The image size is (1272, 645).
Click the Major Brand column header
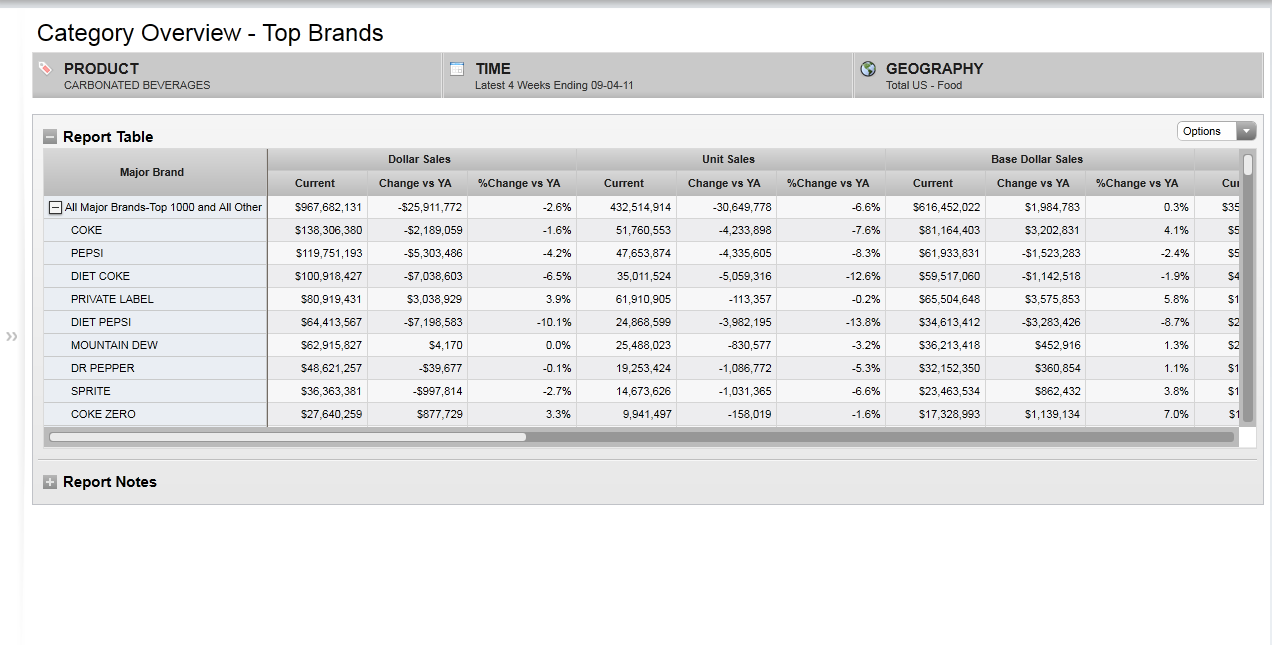pyautogui.click(x=152, y=172)
